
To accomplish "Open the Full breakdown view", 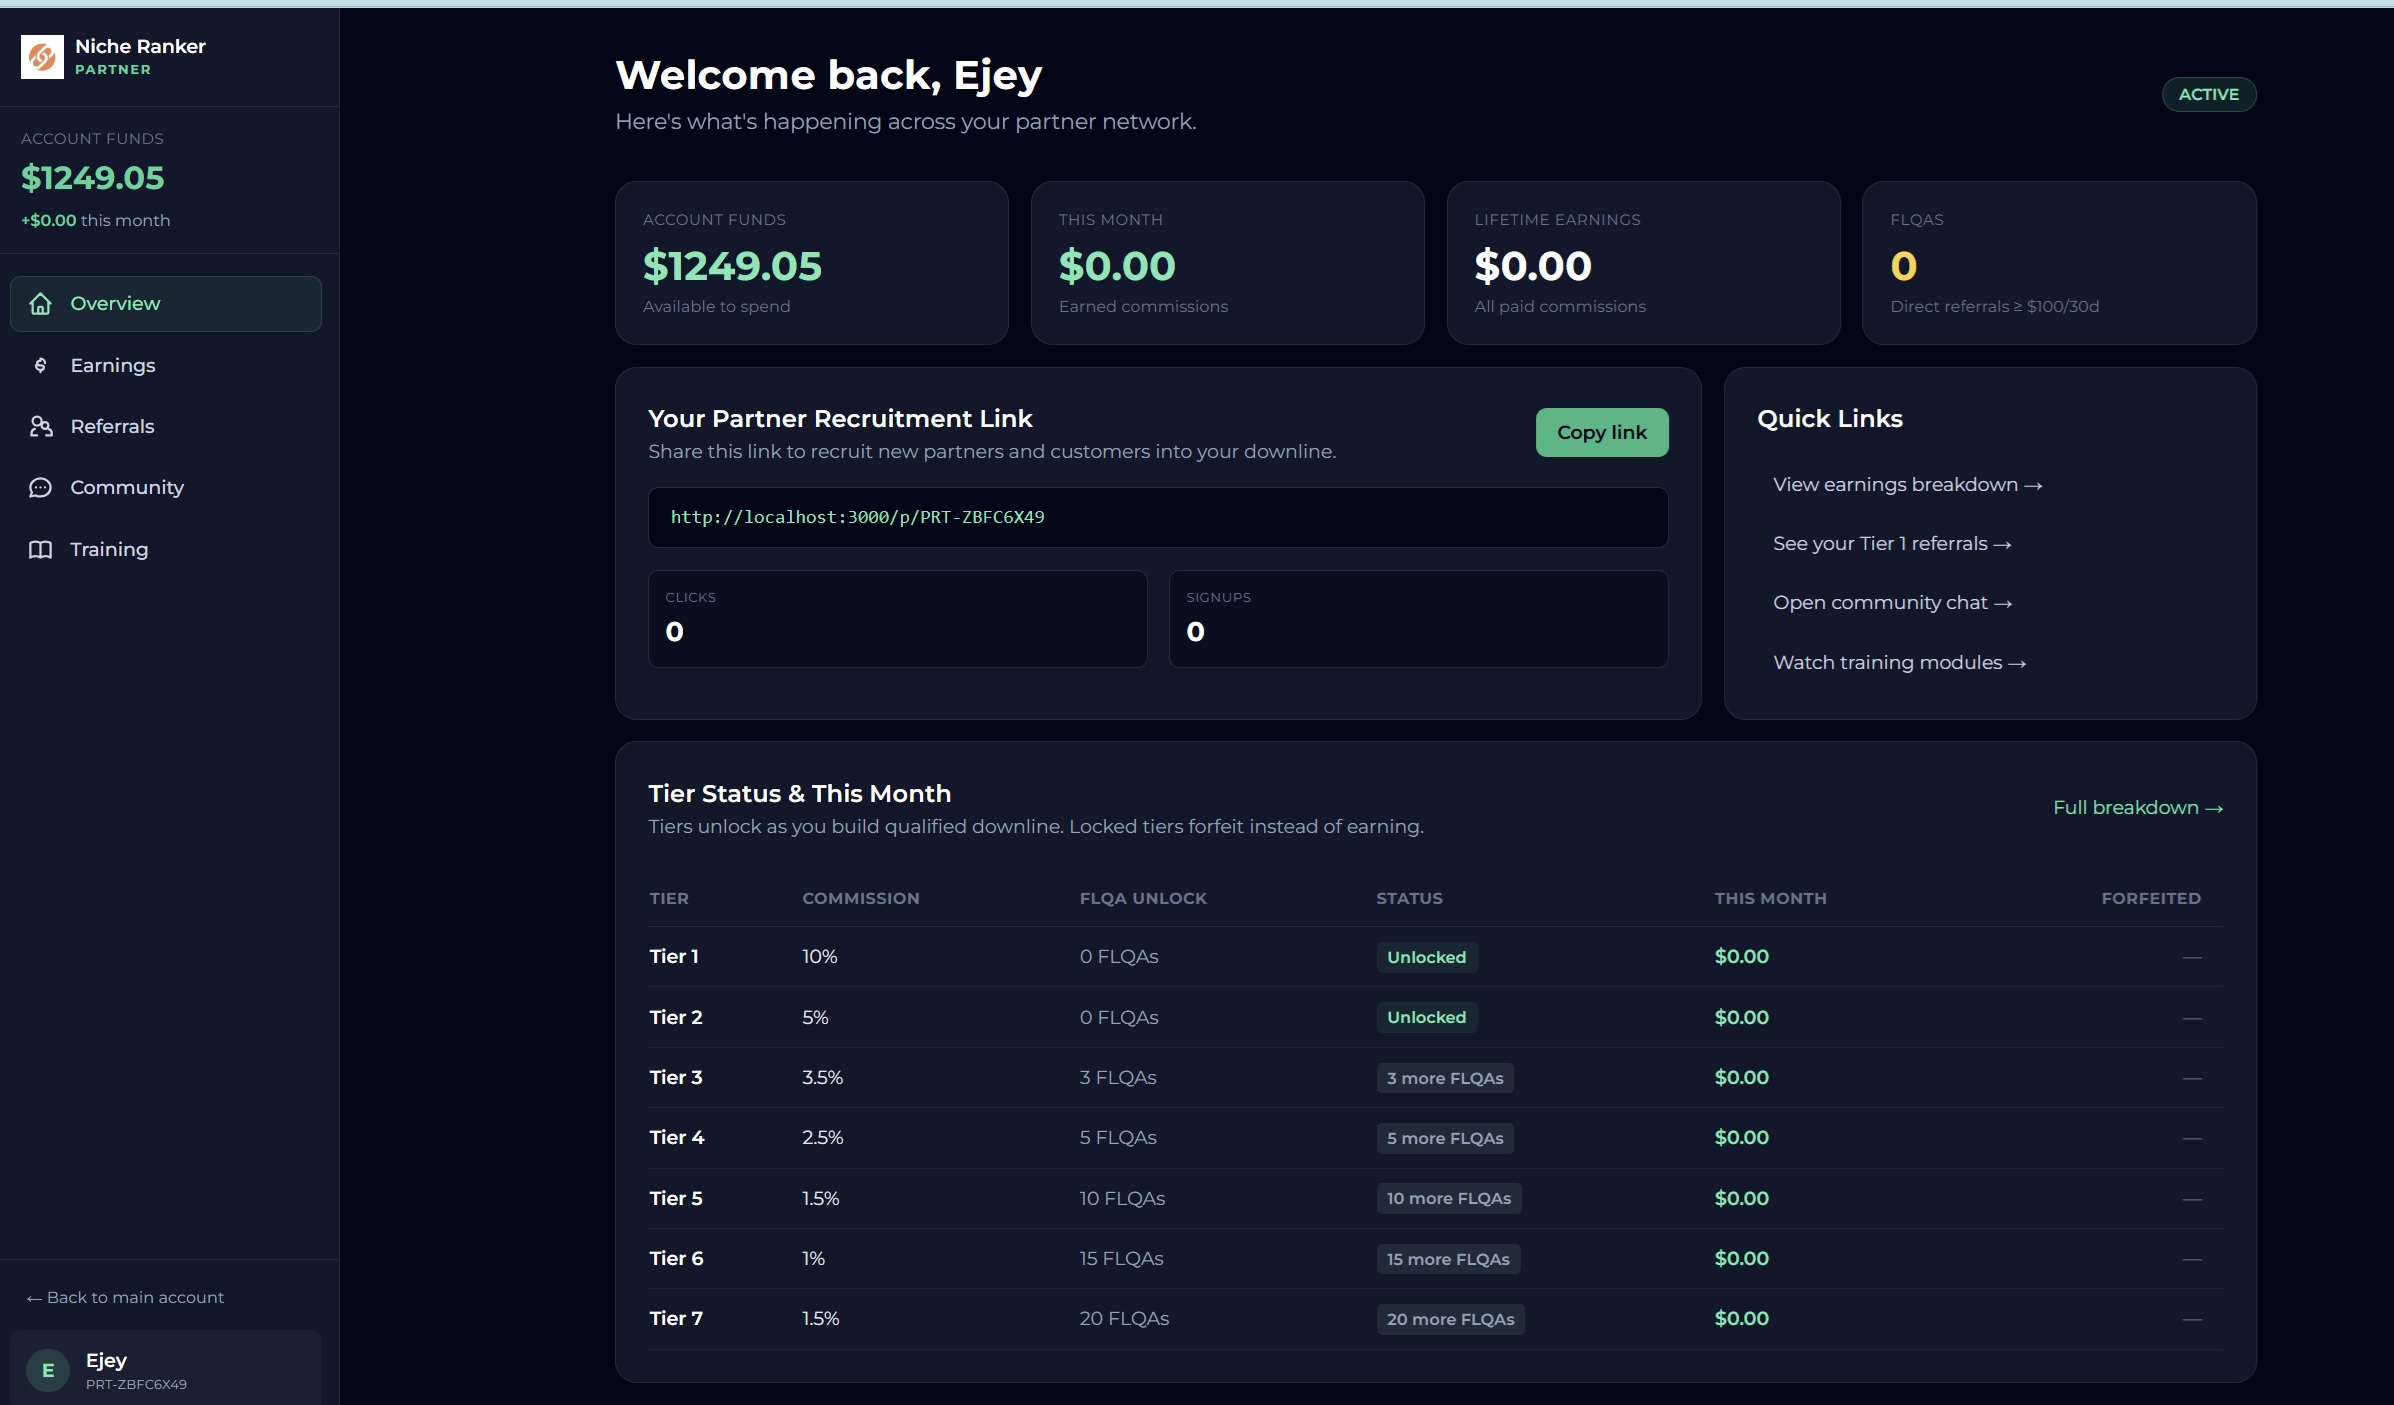I will click(x=2138, y=807).
